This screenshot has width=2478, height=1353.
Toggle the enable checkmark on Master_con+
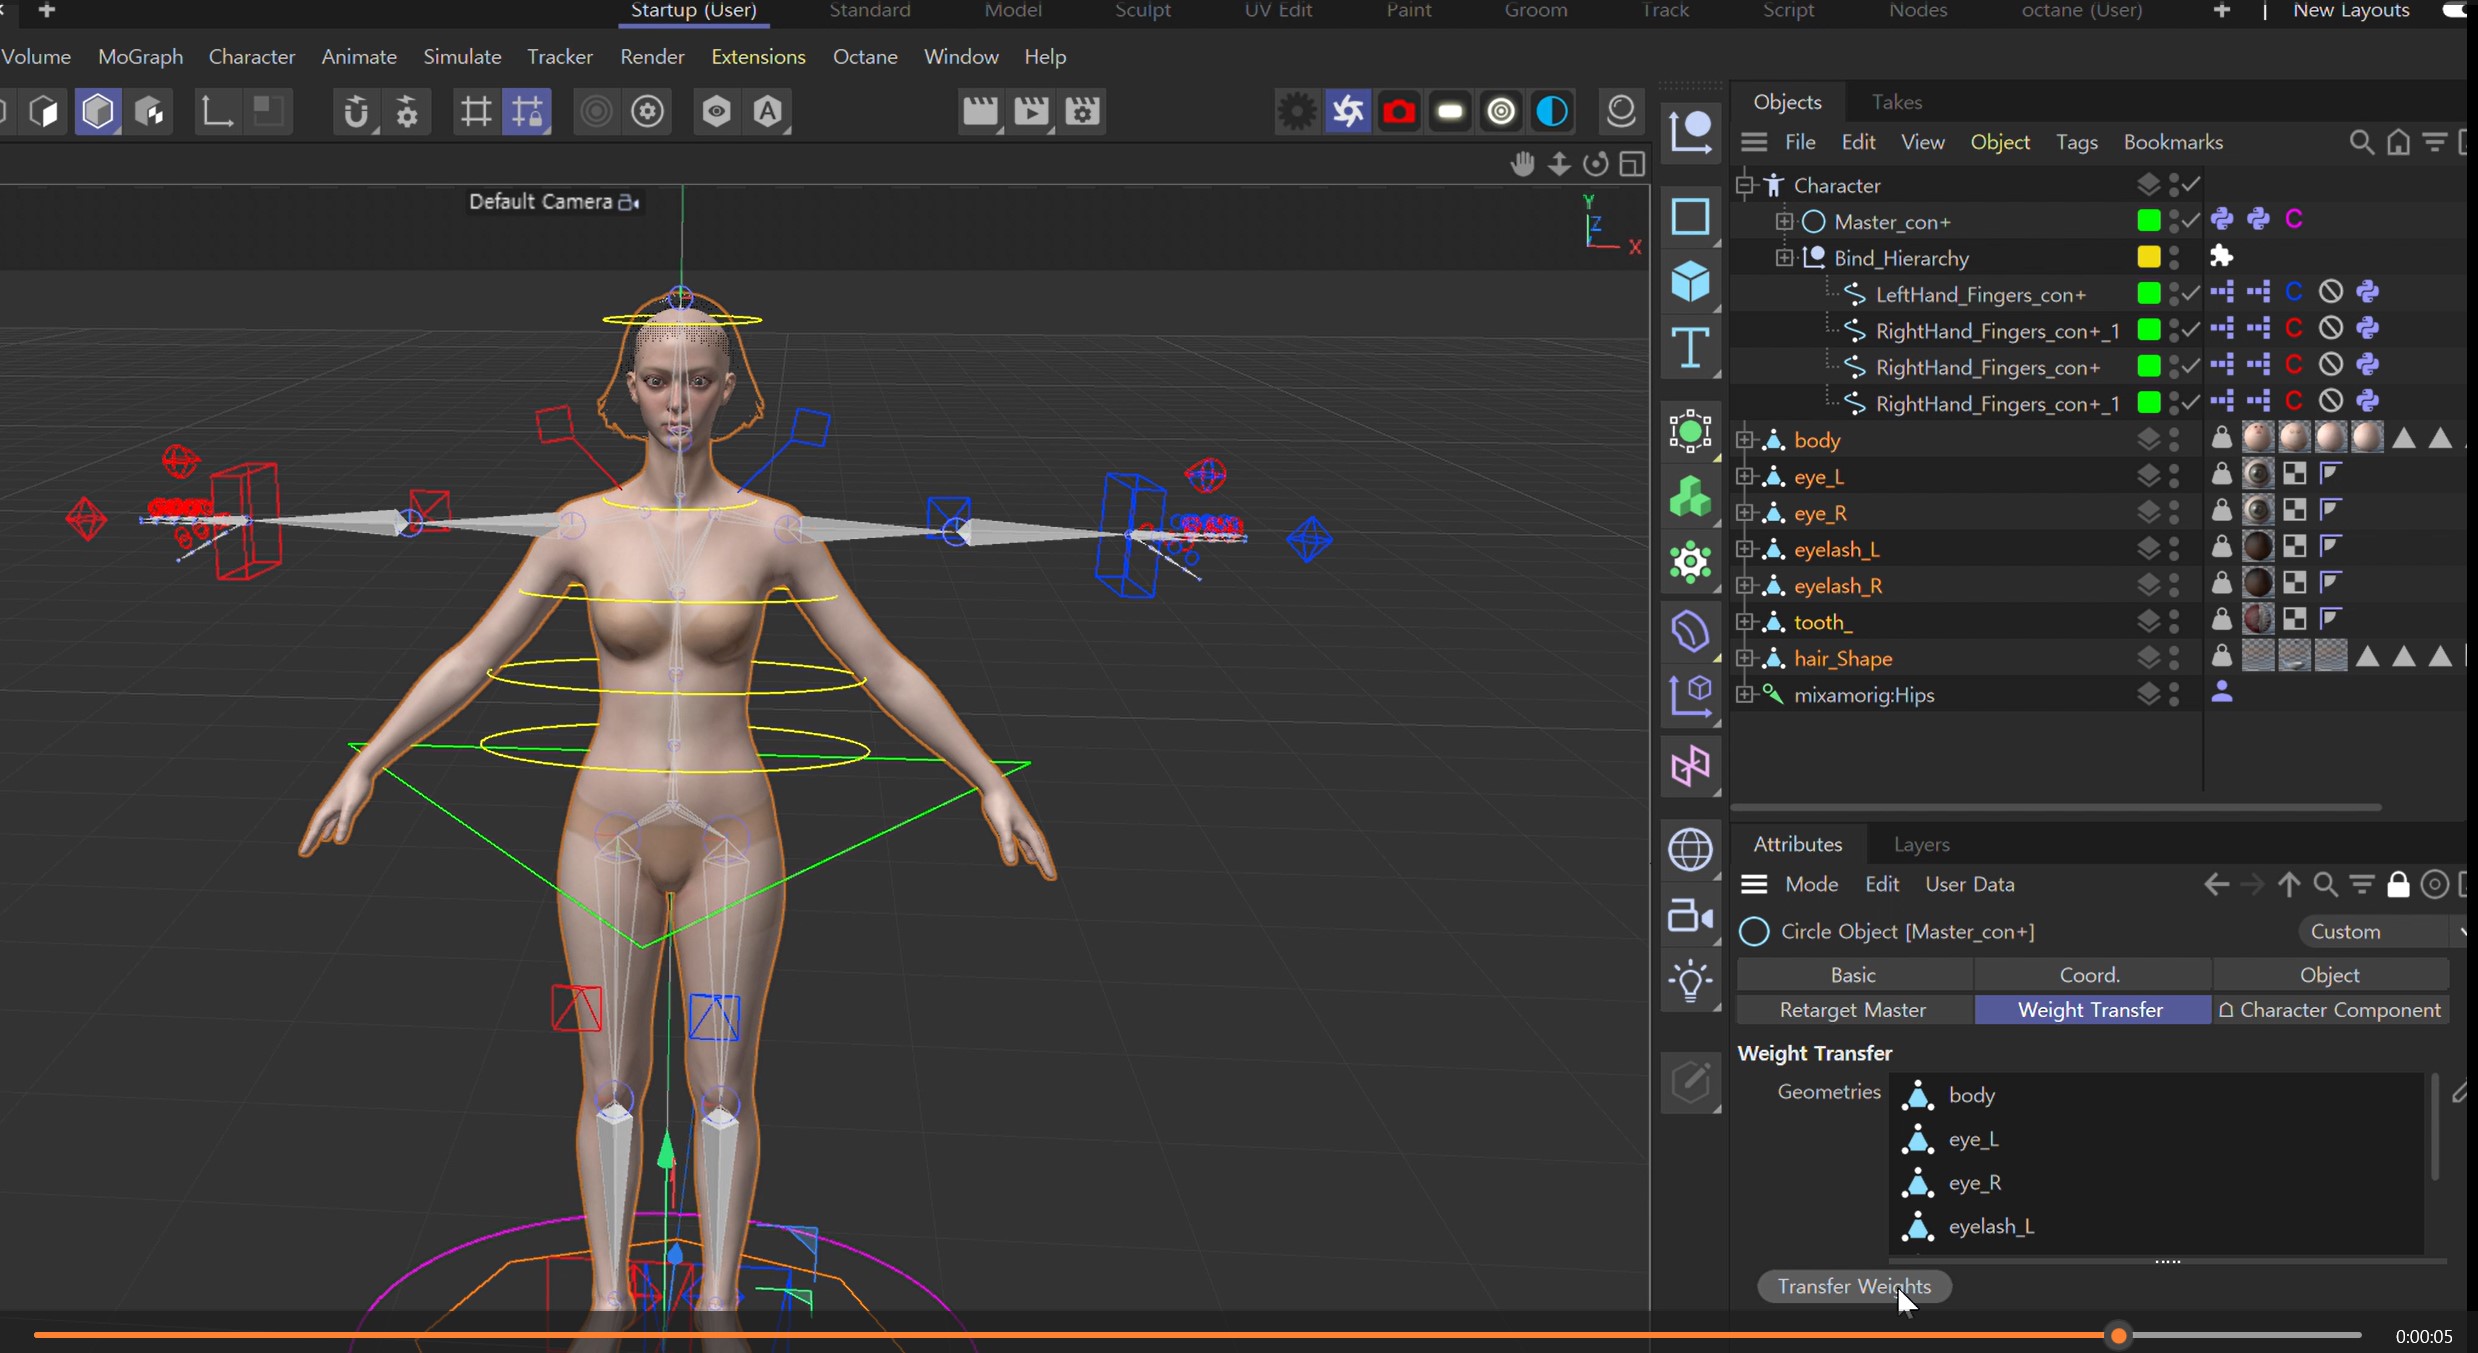point(2191,221)
